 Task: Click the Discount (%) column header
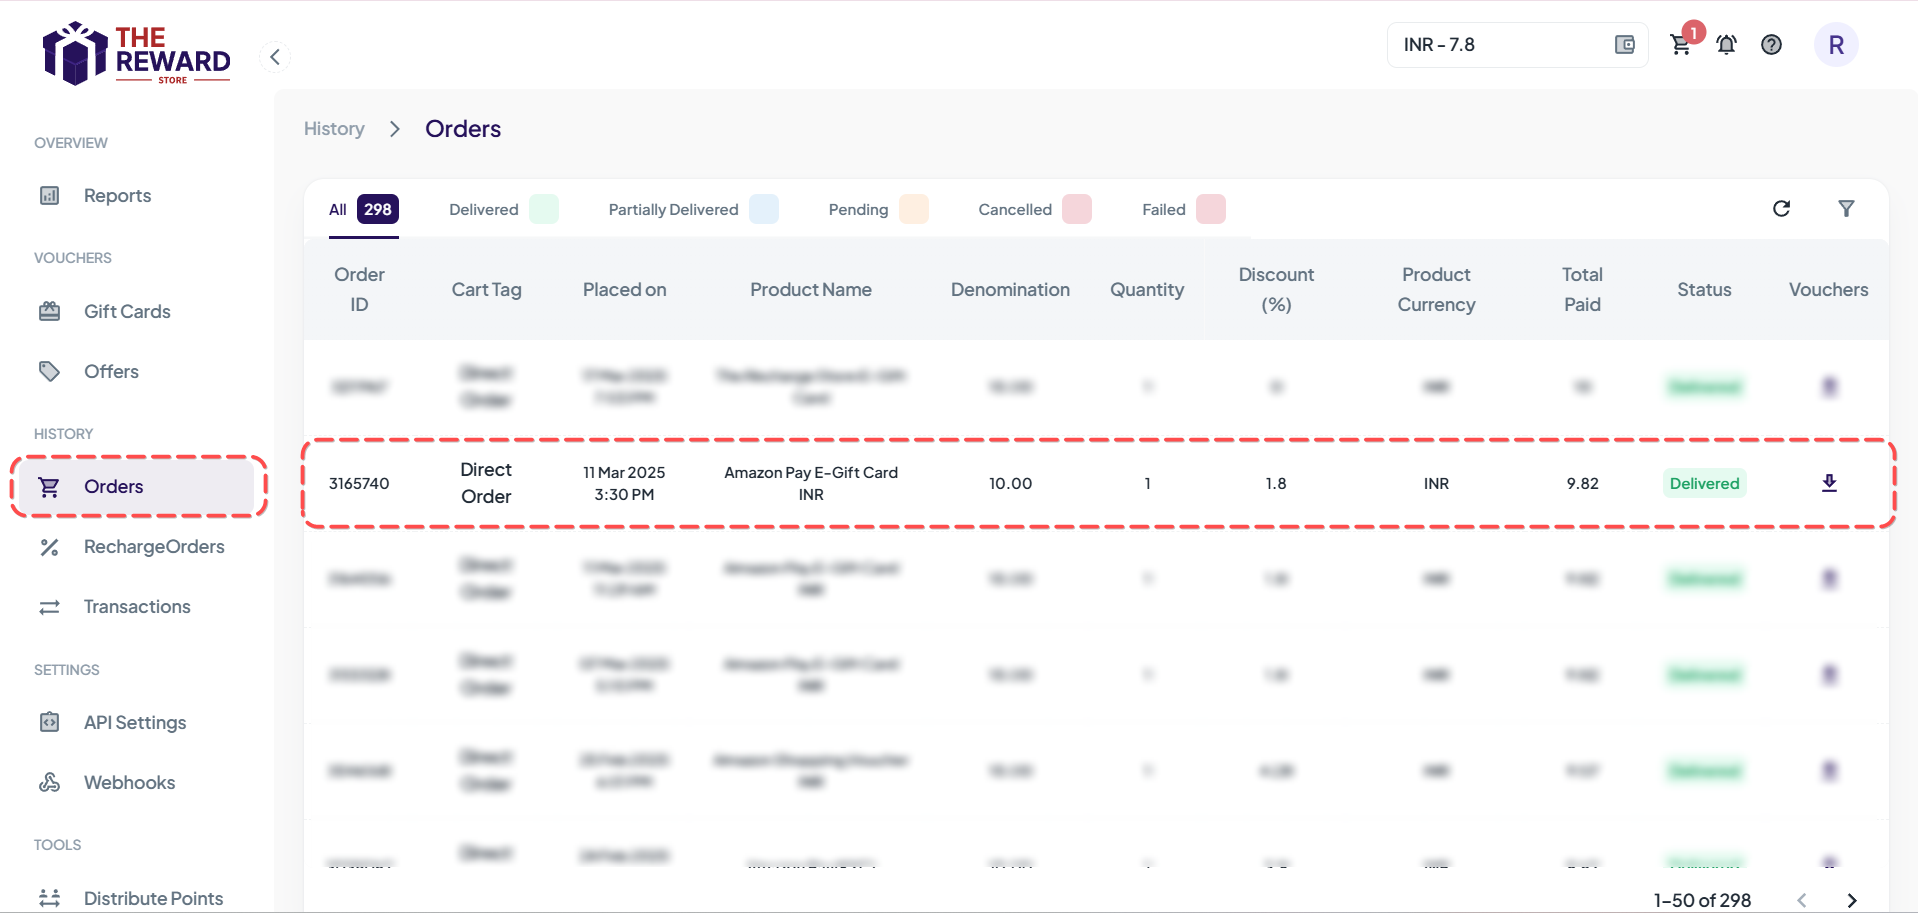click(1276, 289)
